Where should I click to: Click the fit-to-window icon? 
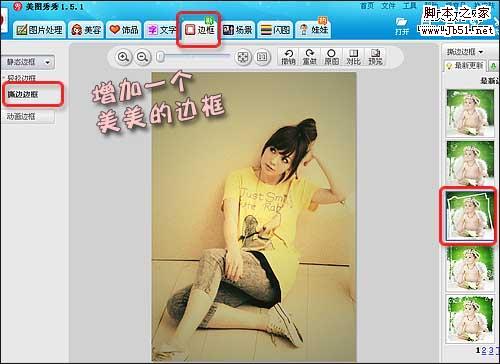coord(243,57)
